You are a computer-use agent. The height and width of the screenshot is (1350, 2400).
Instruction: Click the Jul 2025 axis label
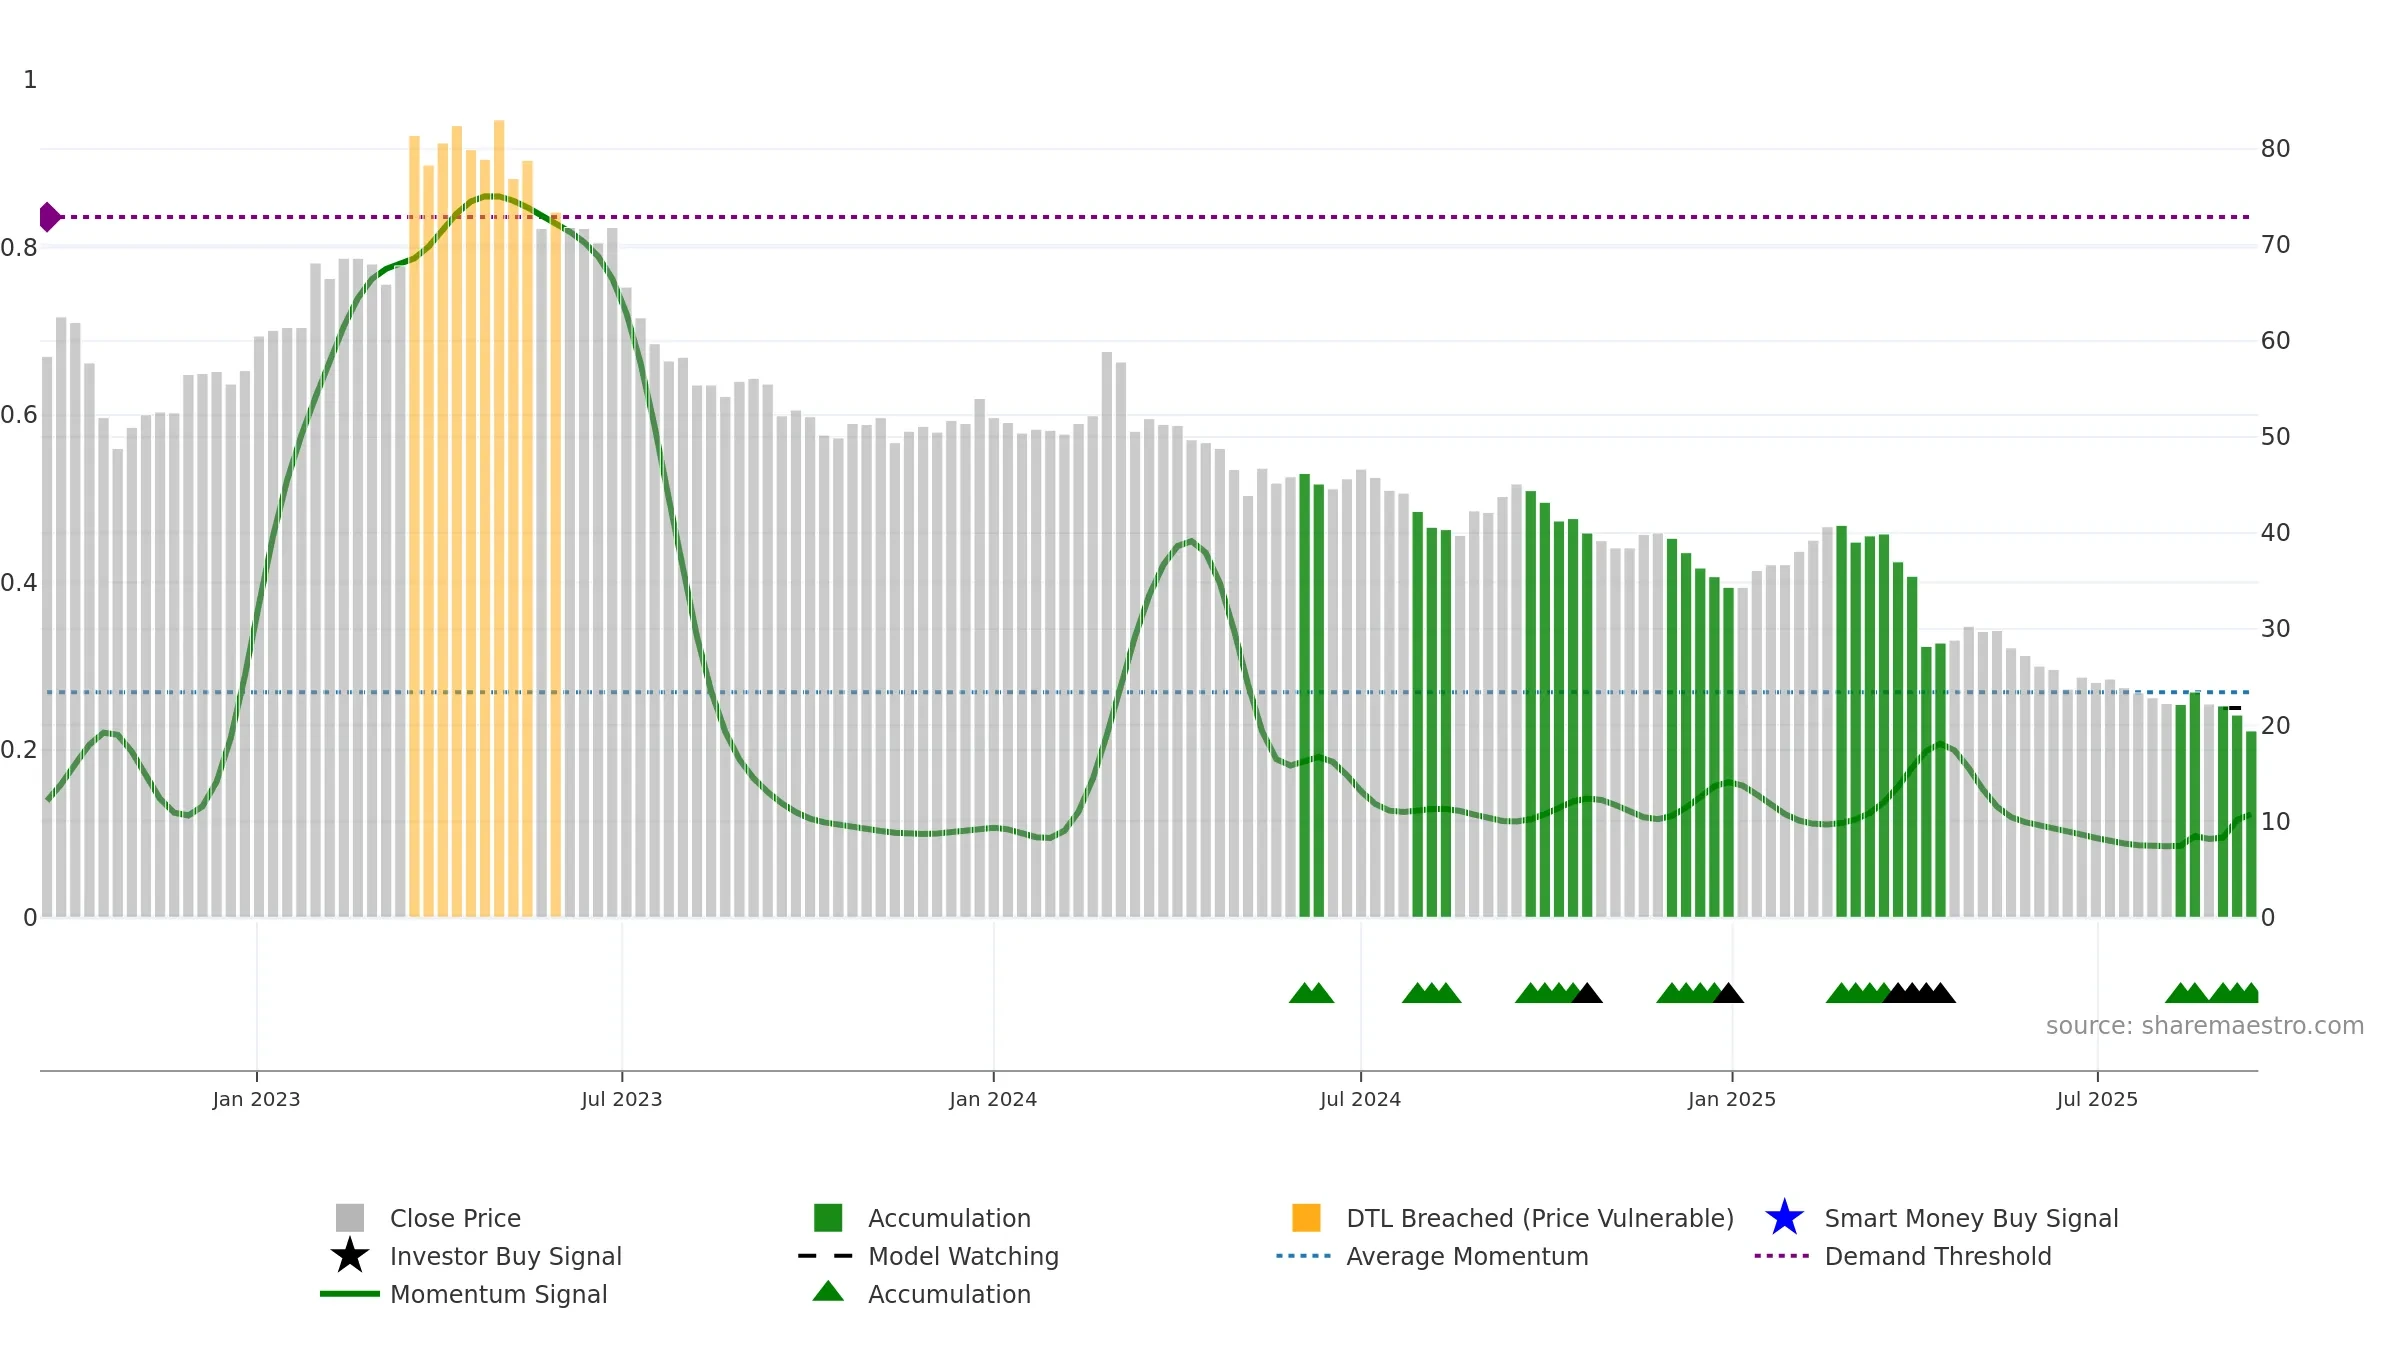point(2097,1100)
